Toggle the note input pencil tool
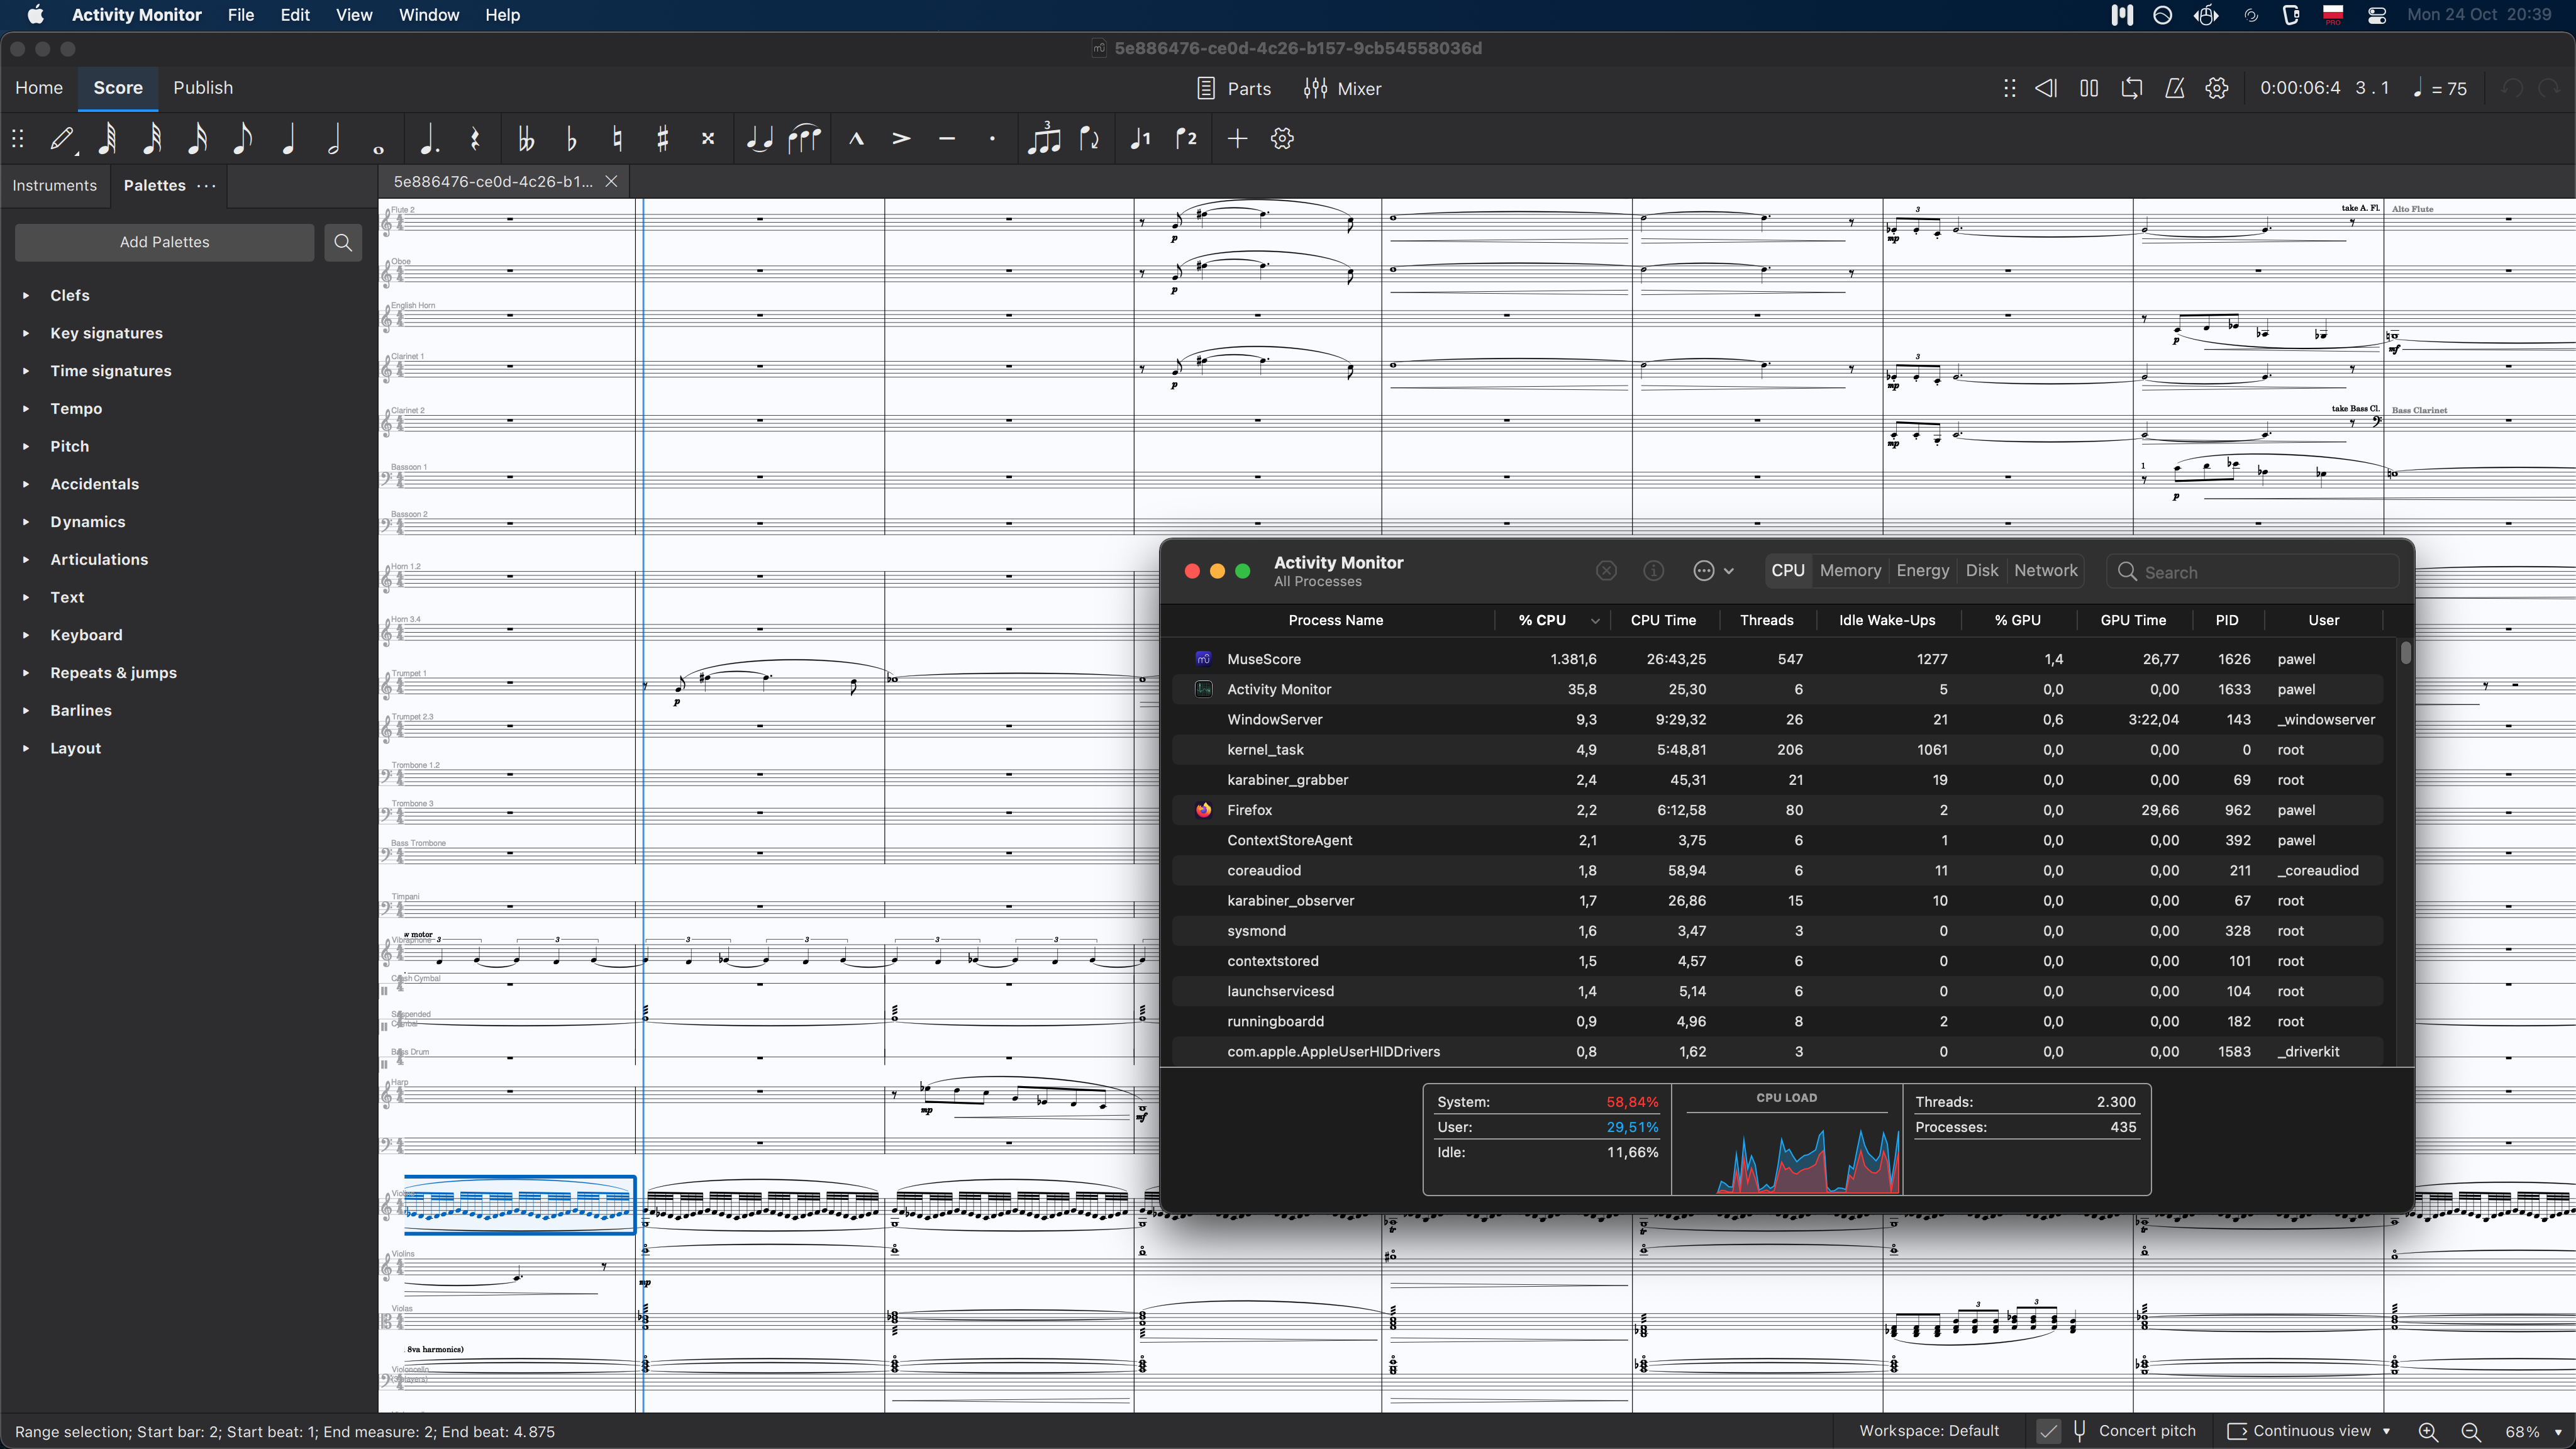The width and height of the screenshot is (2576, 1449). [62, 139]
